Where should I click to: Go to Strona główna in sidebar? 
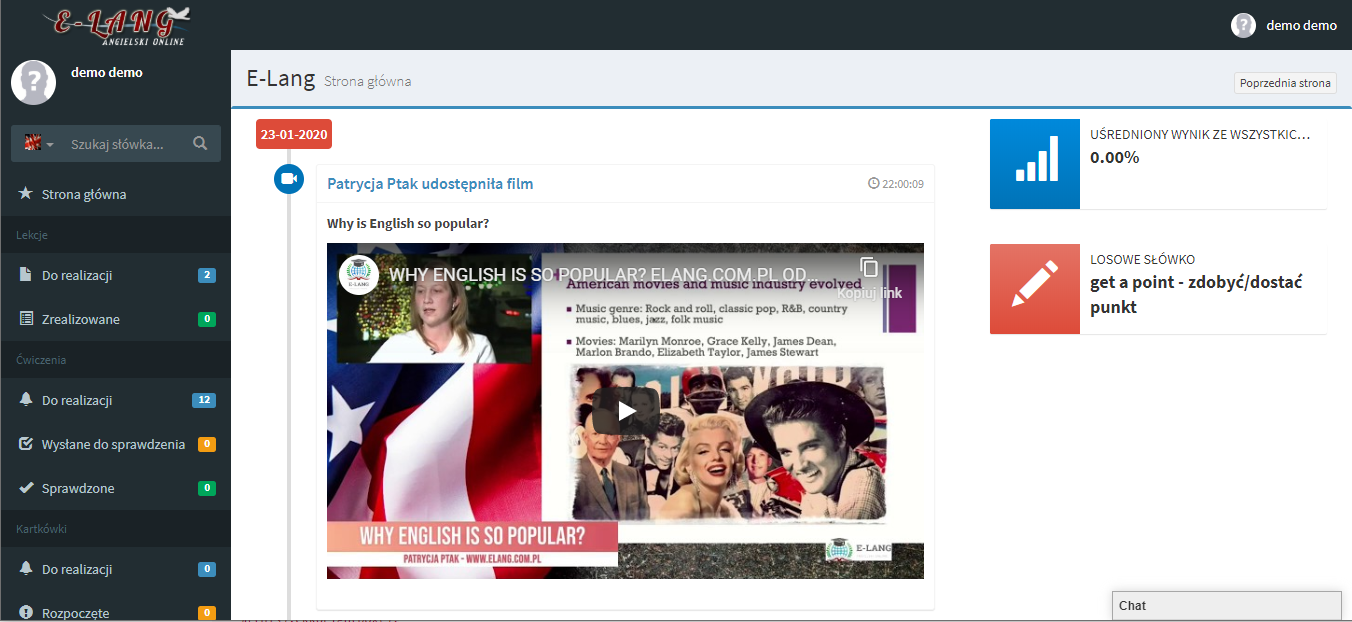click(84, 194)
